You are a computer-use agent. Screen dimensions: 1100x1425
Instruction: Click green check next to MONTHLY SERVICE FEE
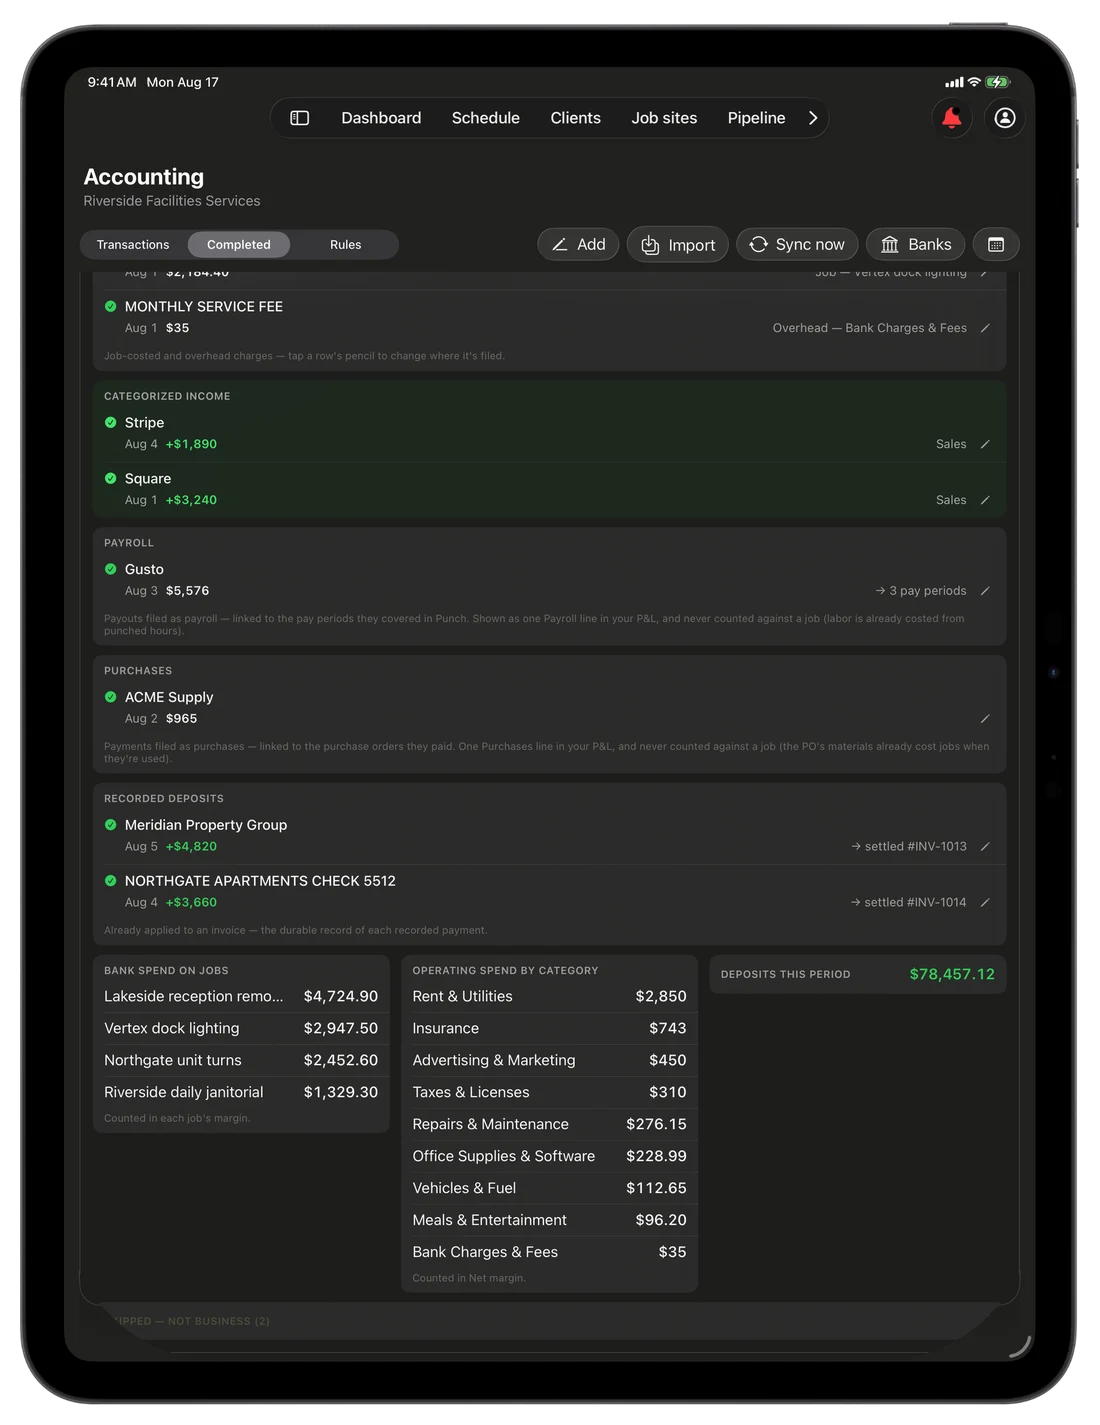pyautogui.click(x=111, y=306)
